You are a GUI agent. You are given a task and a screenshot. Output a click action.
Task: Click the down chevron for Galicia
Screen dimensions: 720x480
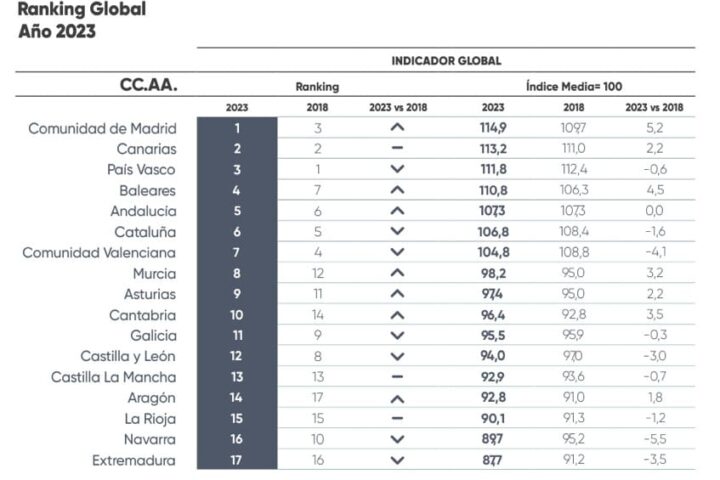(x=397, y=336)
